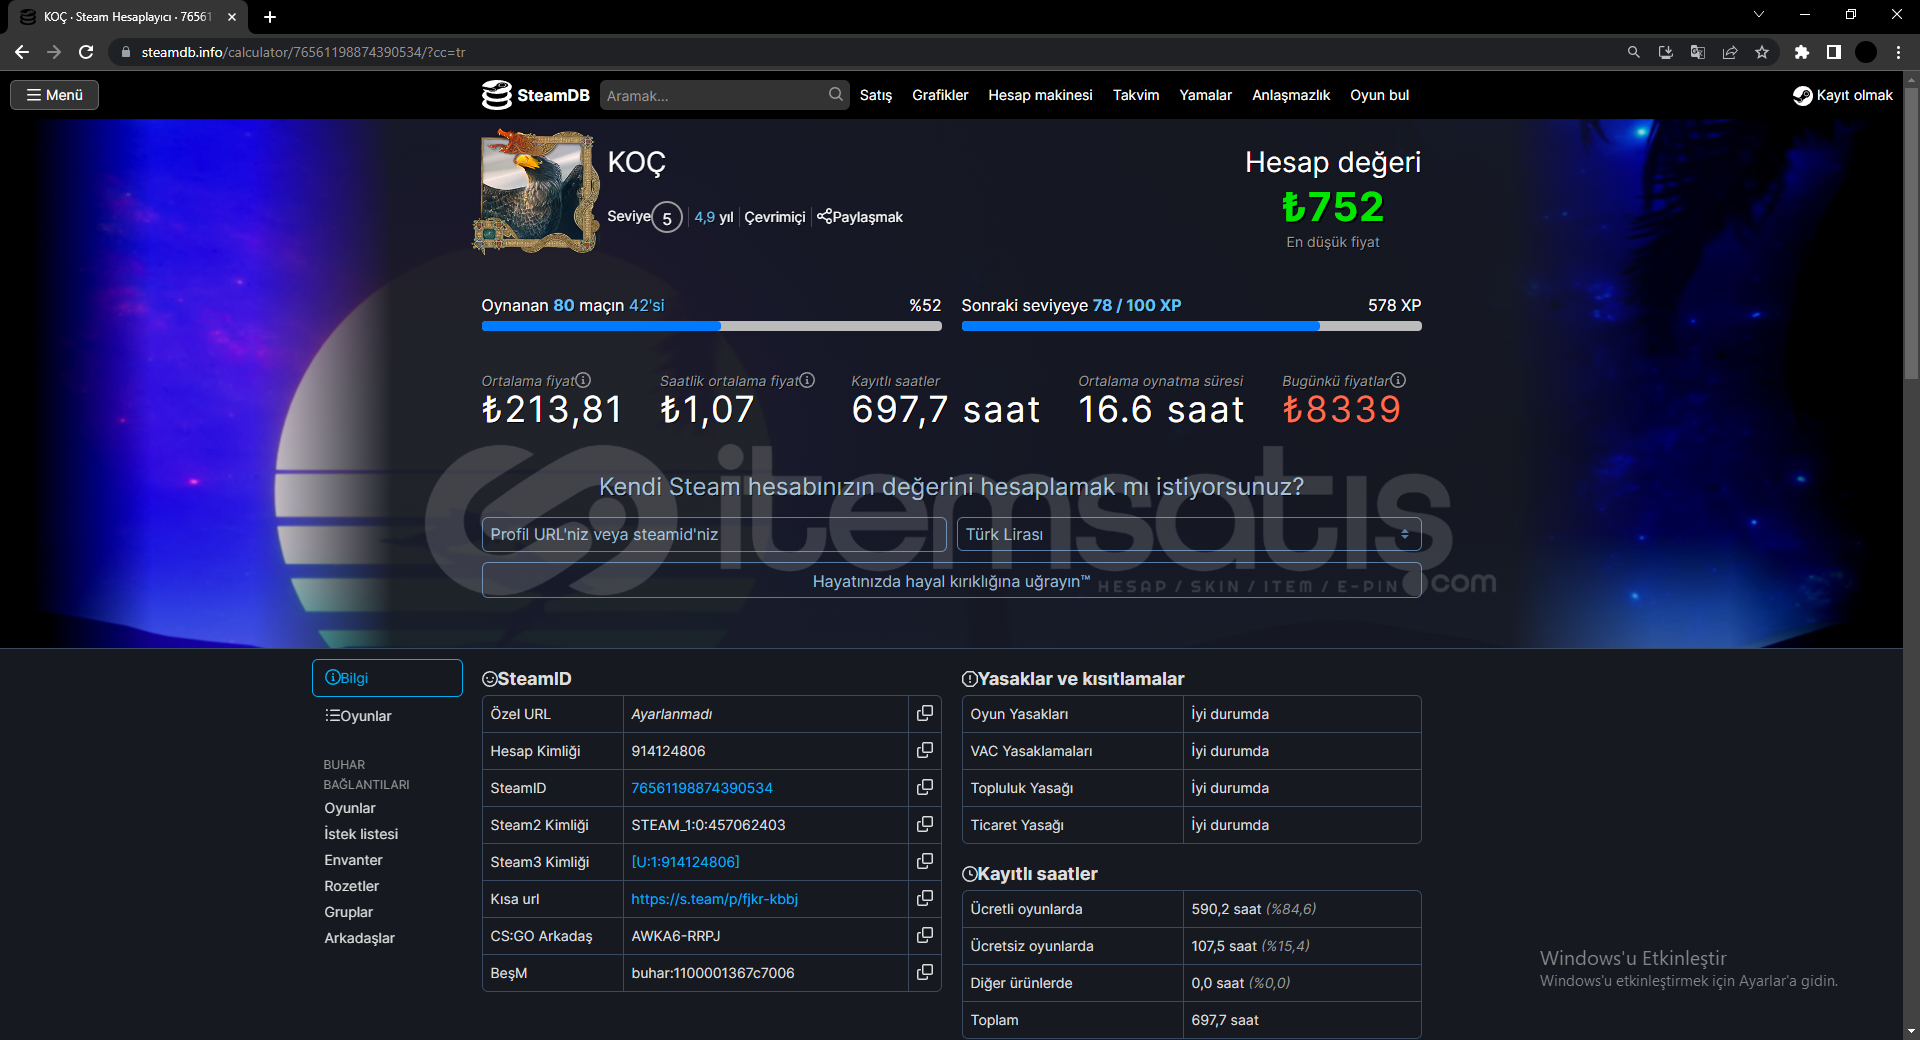Open the Türk Lirası currency dropdown

click(1189, 534)
